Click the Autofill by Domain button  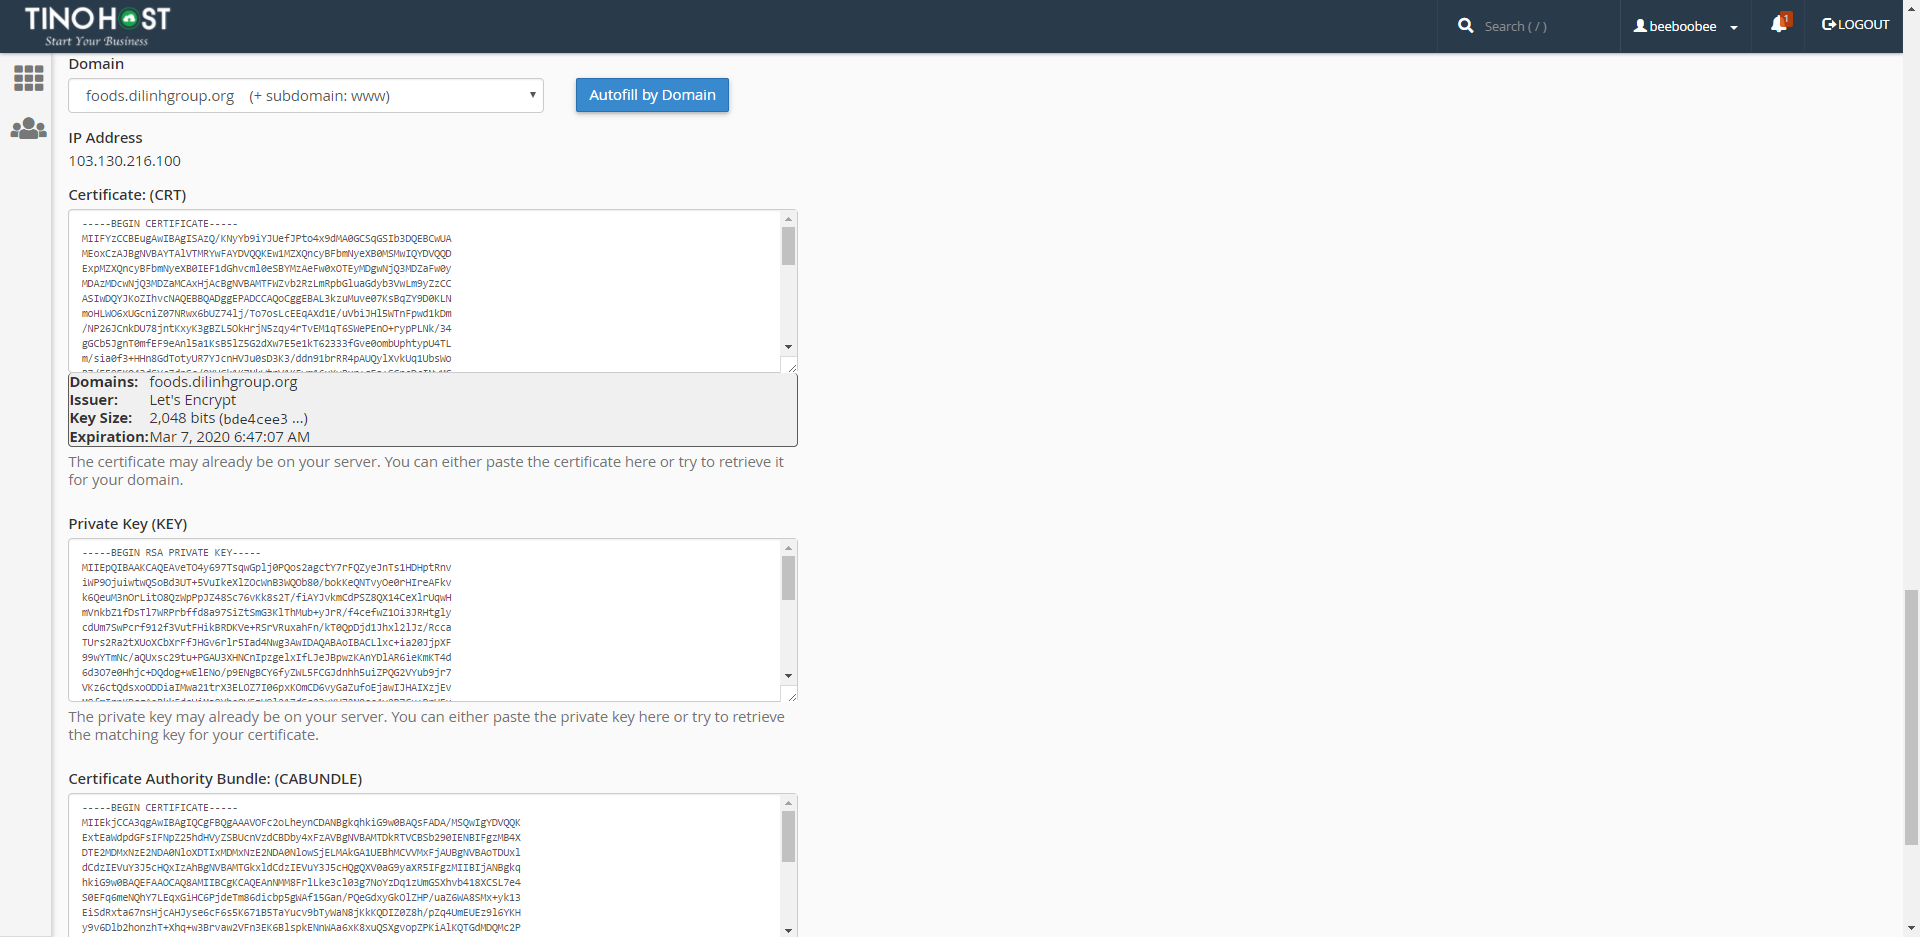tap(652, 95)
